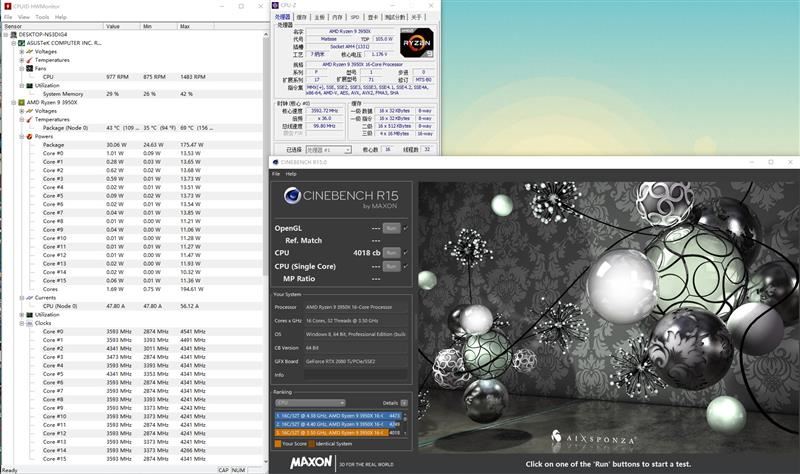
Task: Run the CPU benchmark in Cinebench
Action: 391,253
